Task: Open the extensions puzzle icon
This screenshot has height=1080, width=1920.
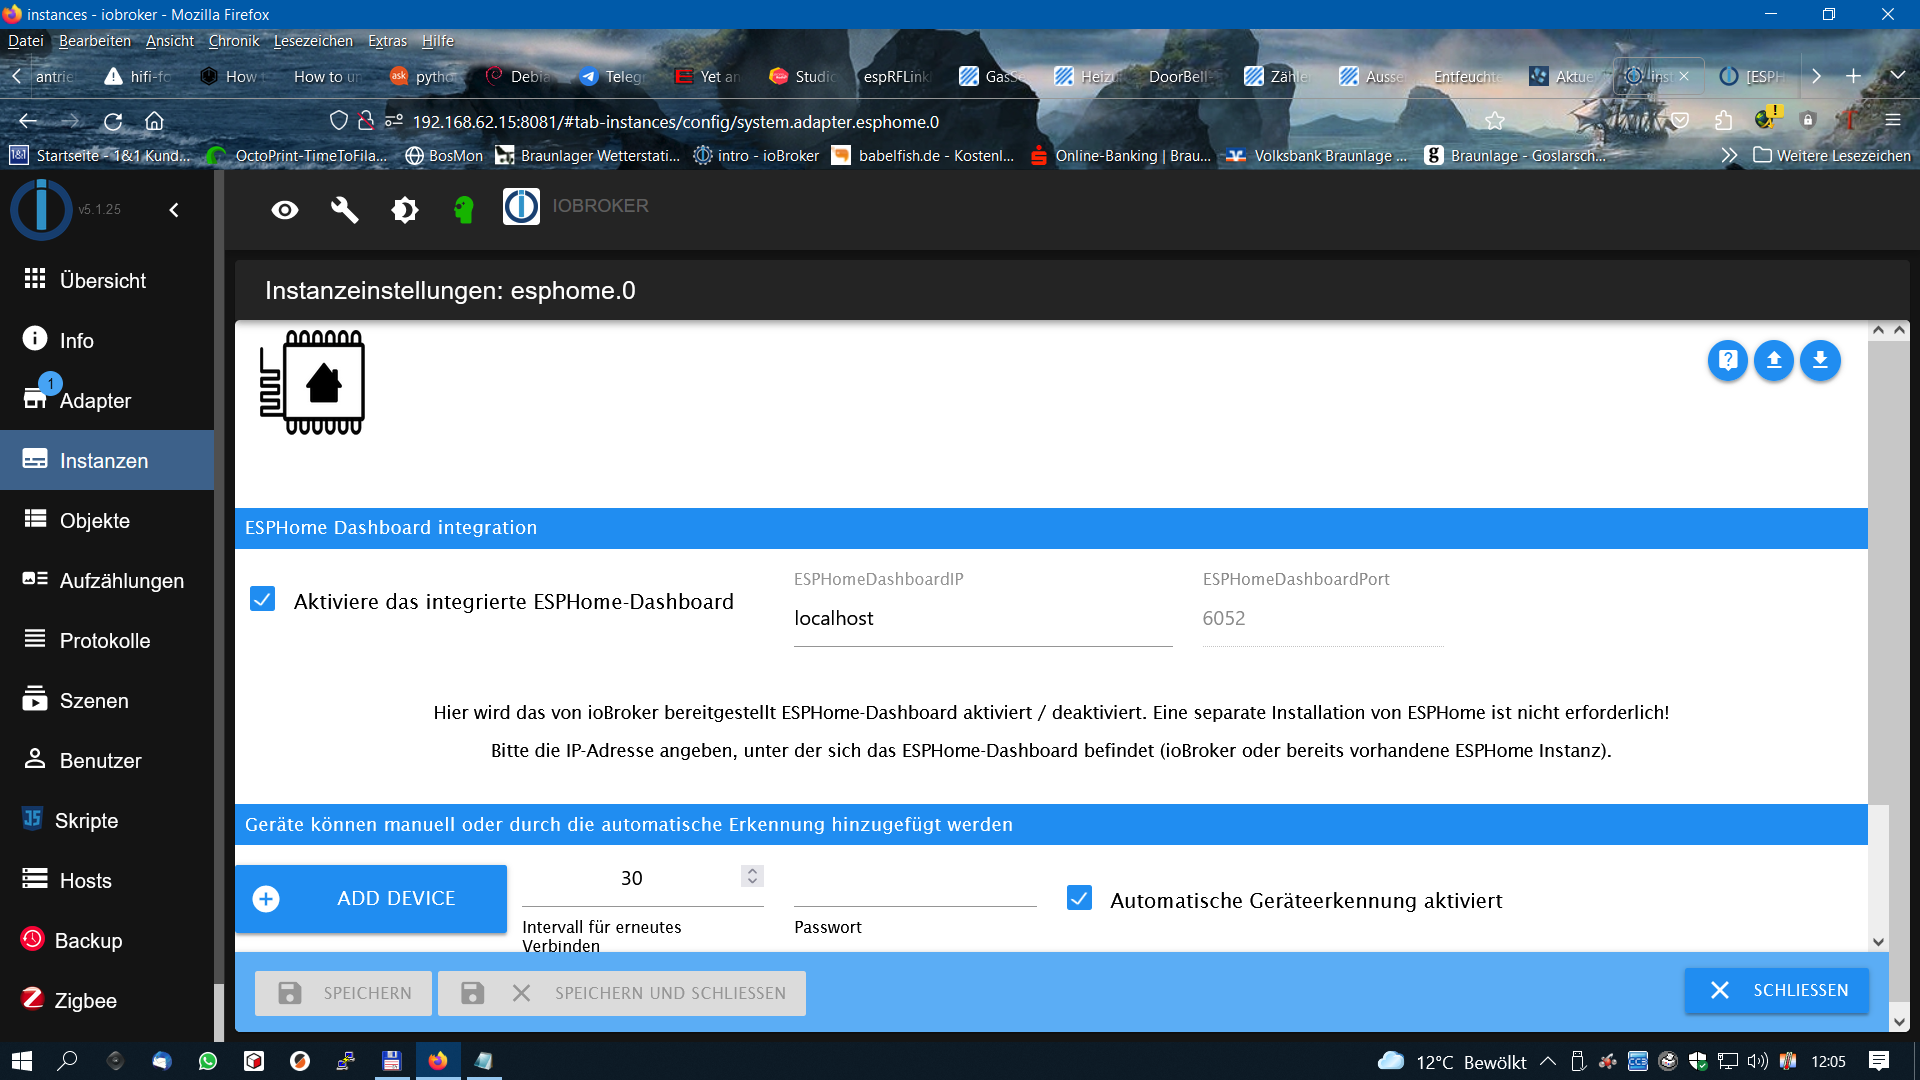Action: pyautogui.click(x=1723, y=121)
